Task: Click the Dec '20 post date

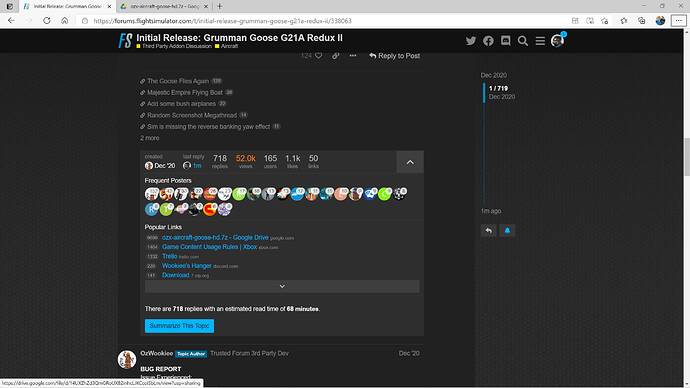Action: [x=409, y=353]
